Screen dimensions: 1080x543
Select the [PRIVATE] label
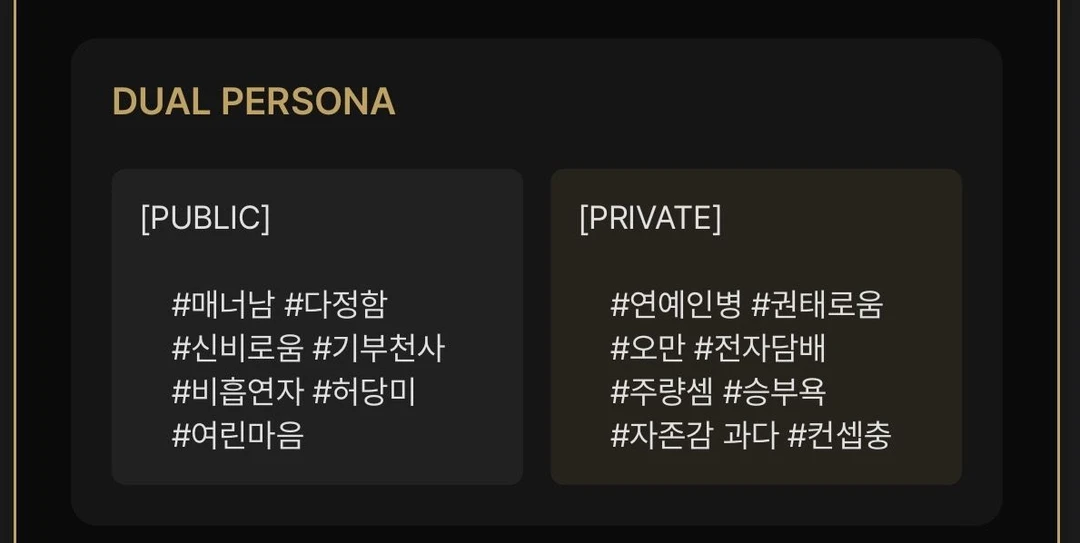650,218
